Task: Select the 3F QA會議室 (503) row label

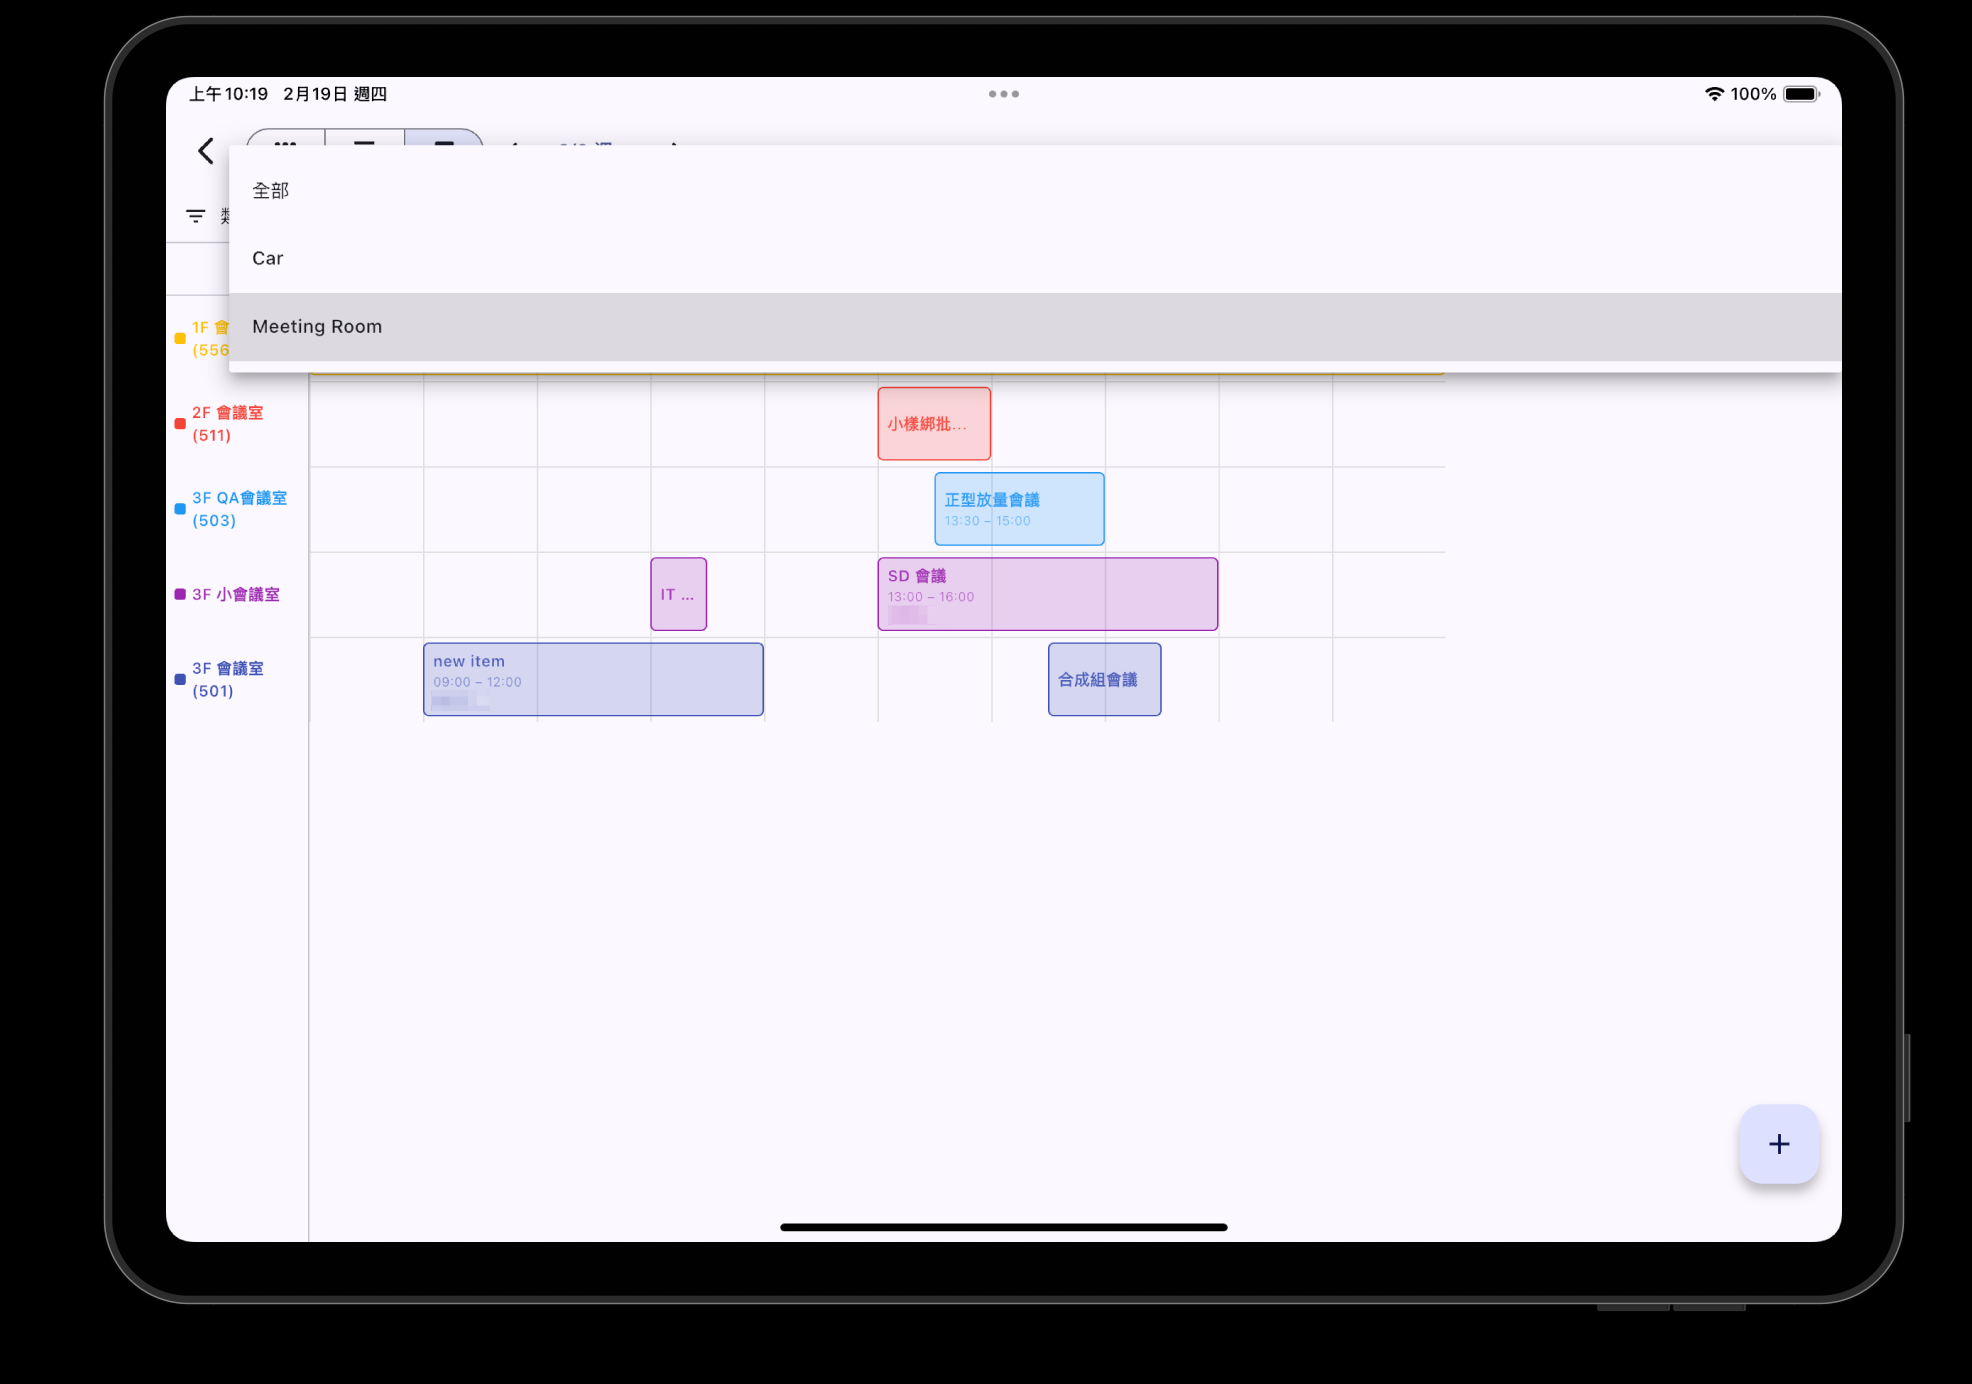Action: [x=239, y=508]
